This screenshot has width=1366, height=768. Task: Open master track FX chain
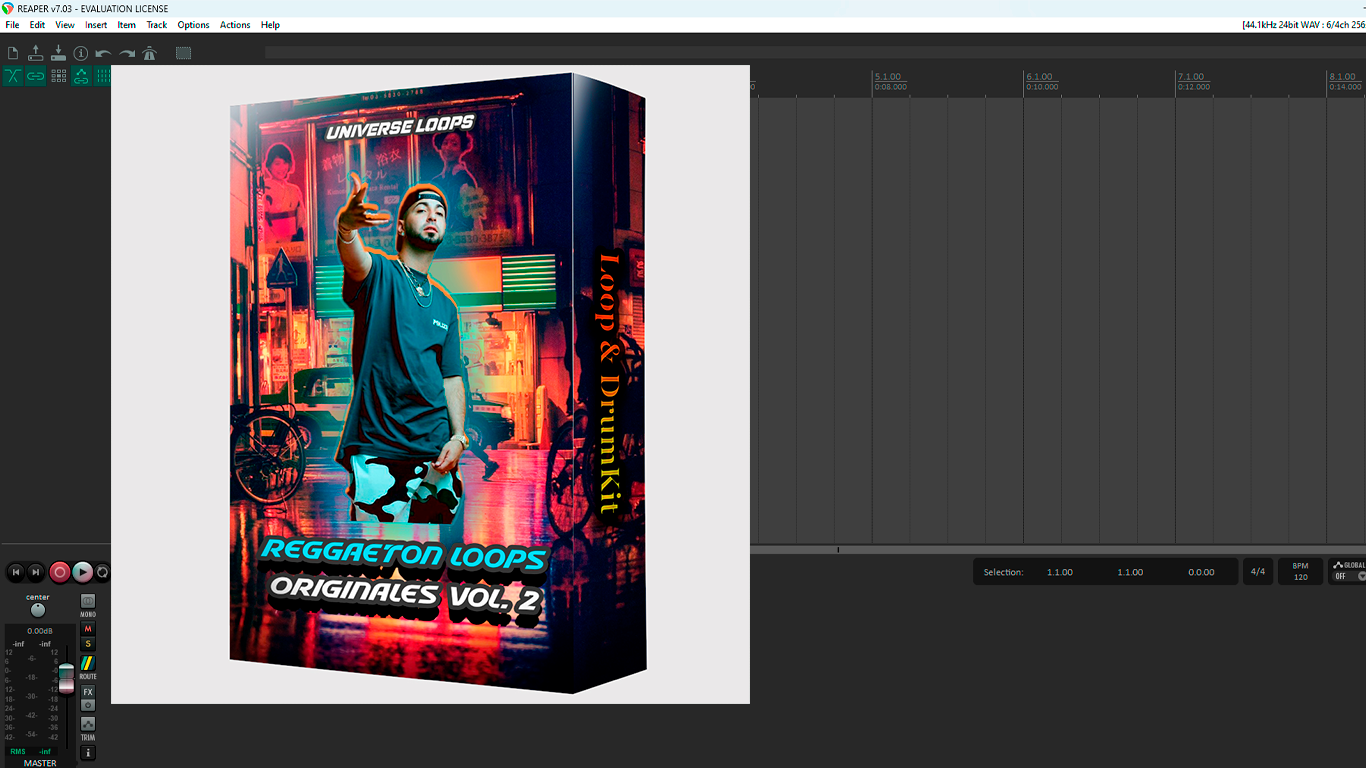coord(88,692)
